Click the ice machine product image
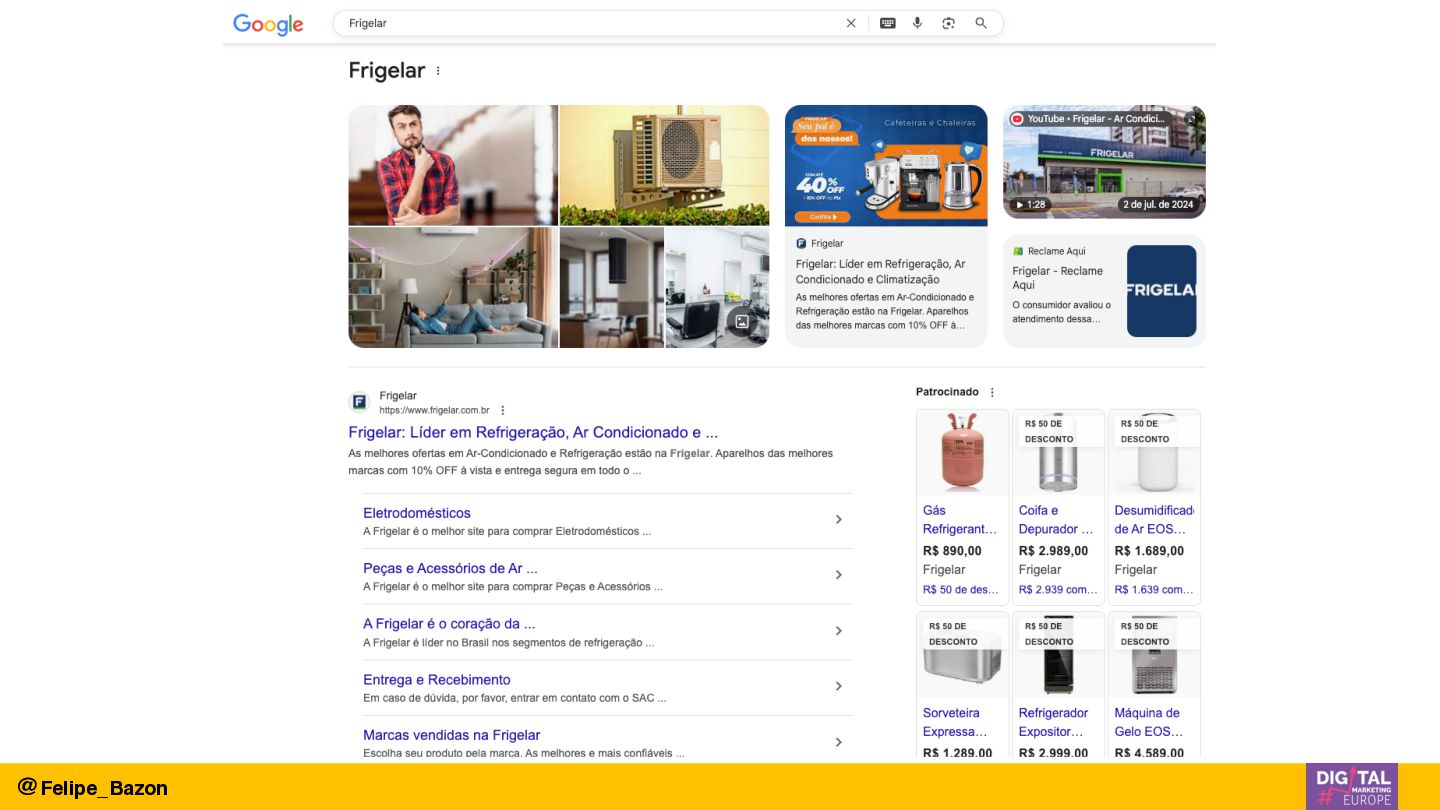The height and width of the screenshot is (810, 1440). coord(1154,655)
